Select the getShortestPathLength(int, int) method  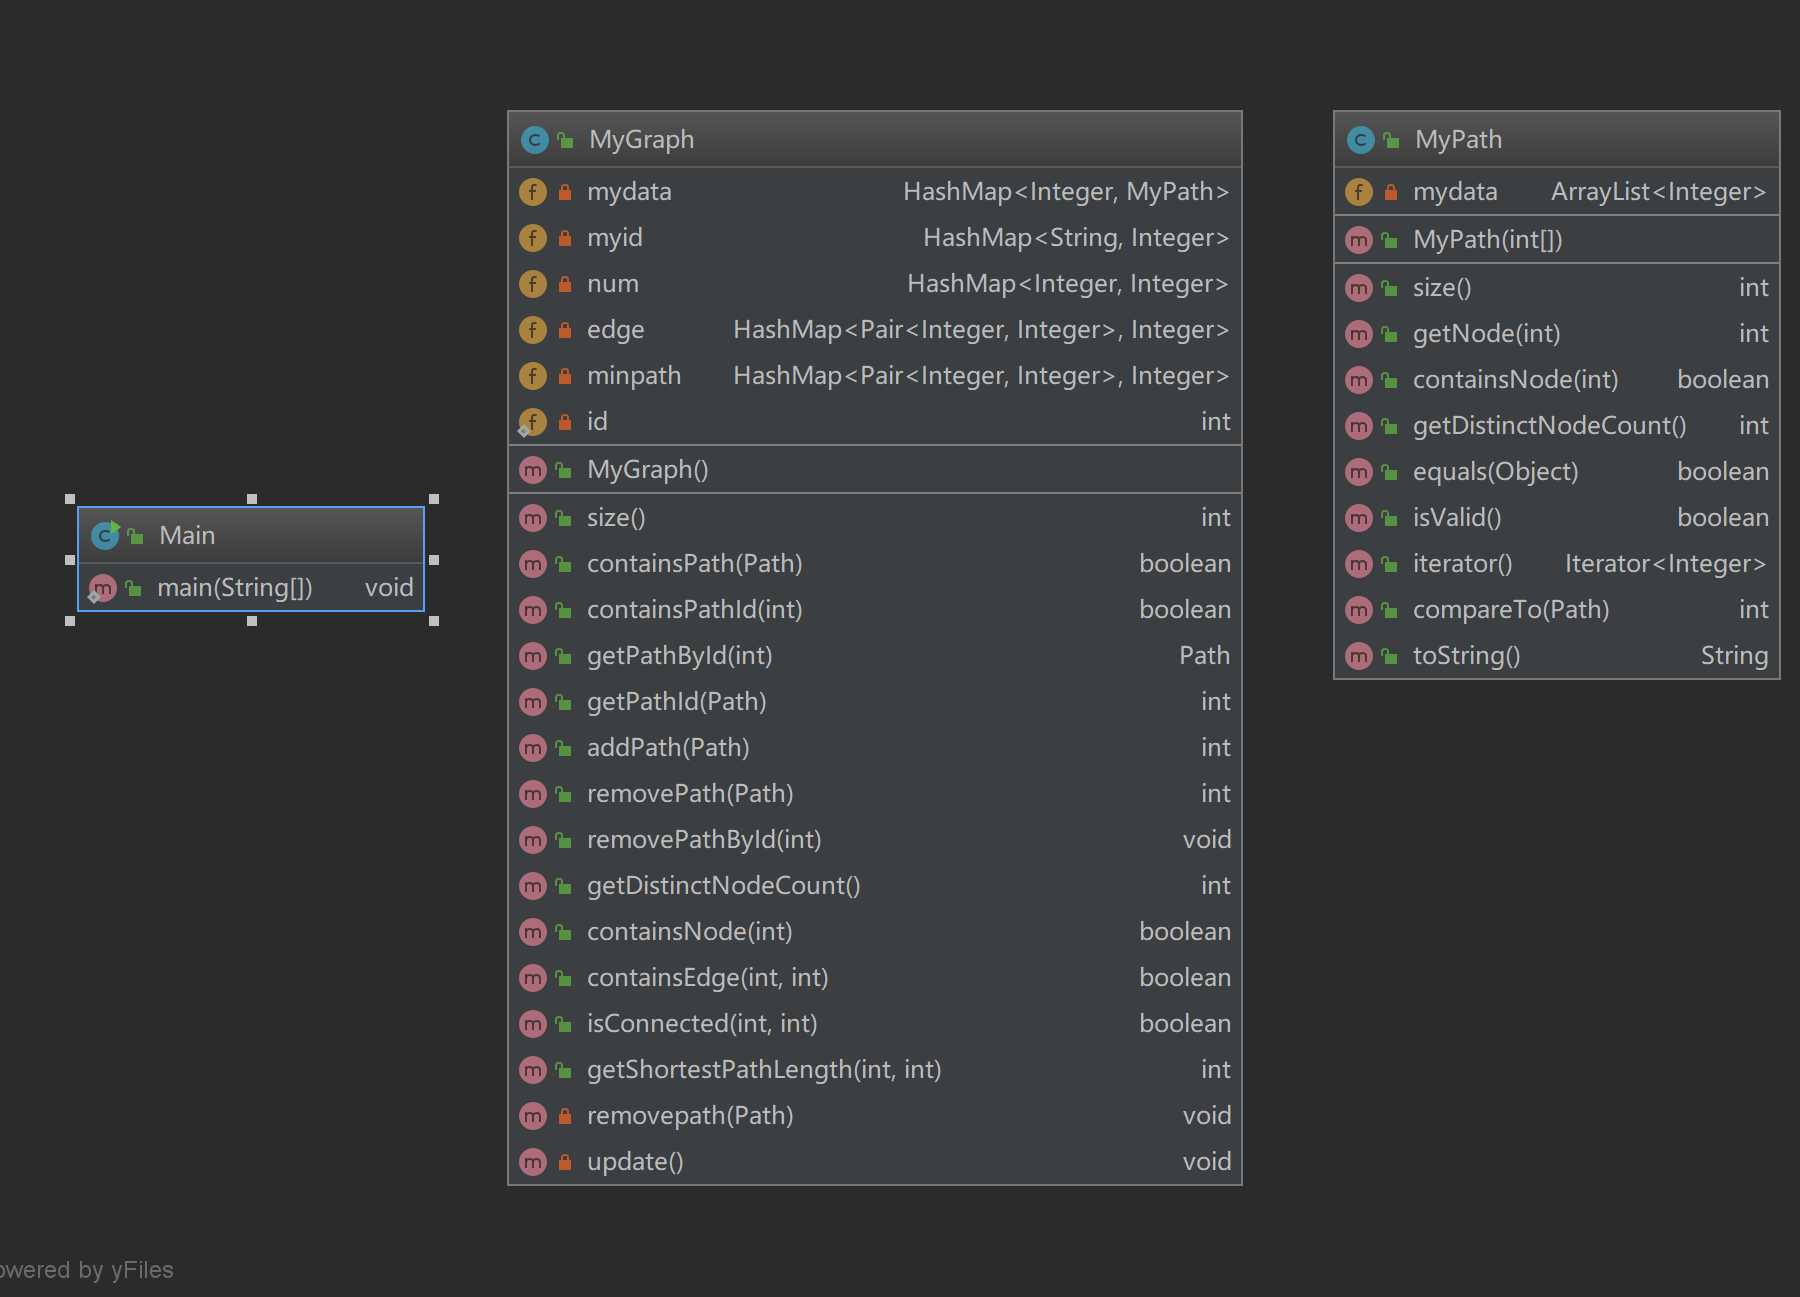pos(875,1070)
